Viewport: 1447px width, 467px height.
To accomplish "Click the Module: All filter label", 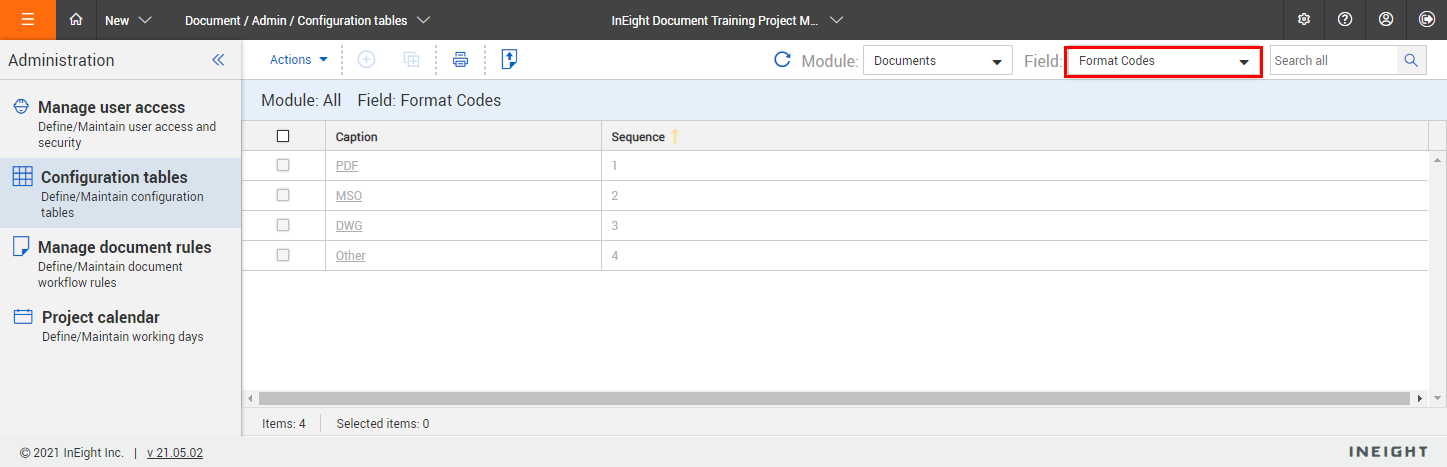I will point(301,100).
